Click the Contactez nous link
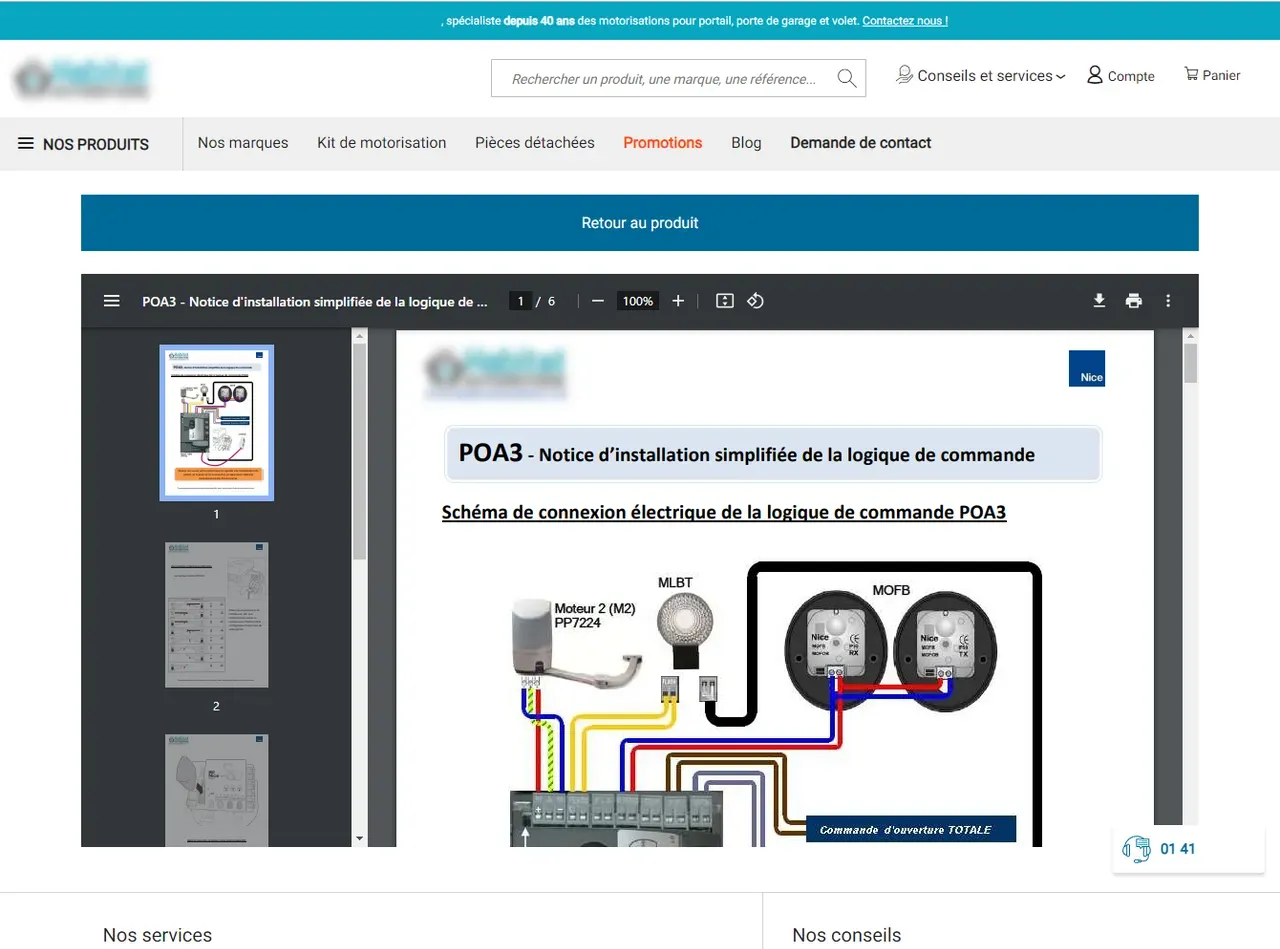Screen dimensions: 1280x949 coord(905,20)
